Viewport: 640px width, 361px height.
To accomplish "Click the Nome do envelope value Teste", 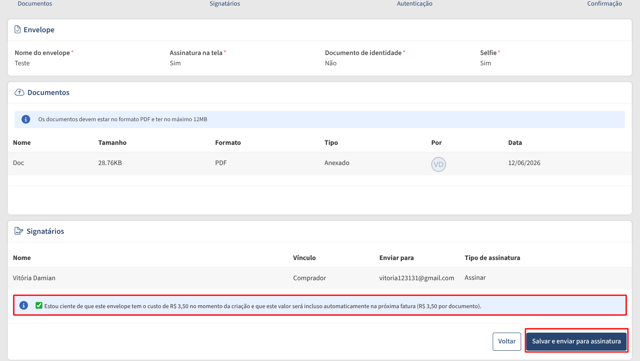I will pos(22,63).
